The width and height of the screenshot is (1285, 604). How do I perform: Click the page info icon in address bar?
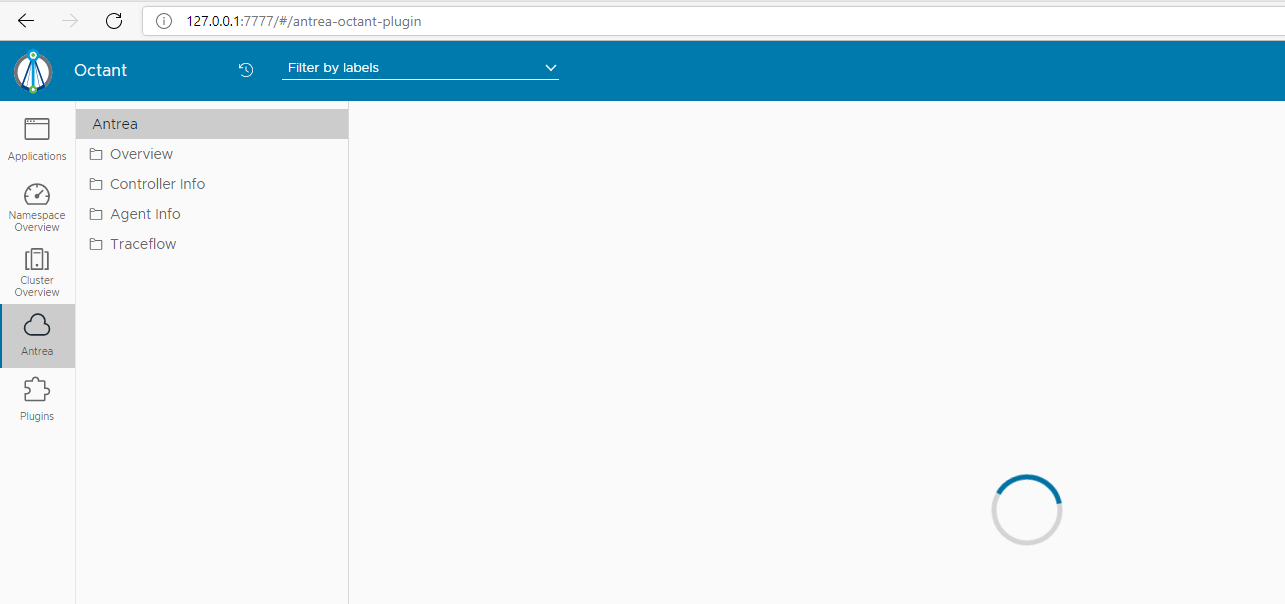click(163, 20)
